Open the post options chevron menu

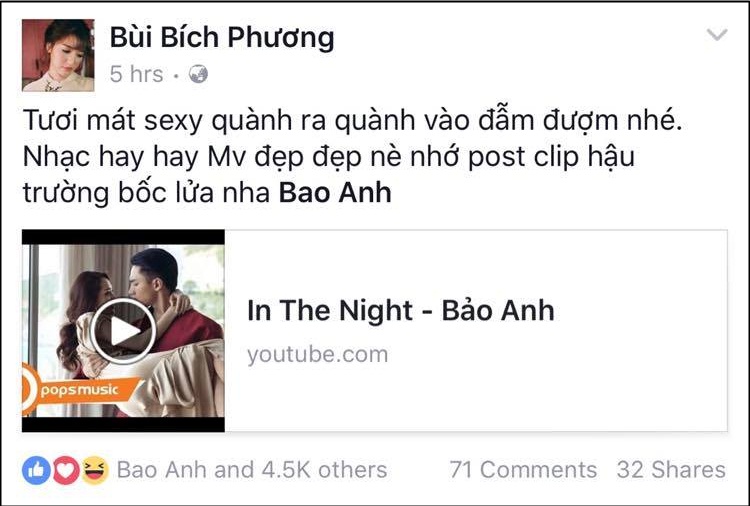pos(717,34)
